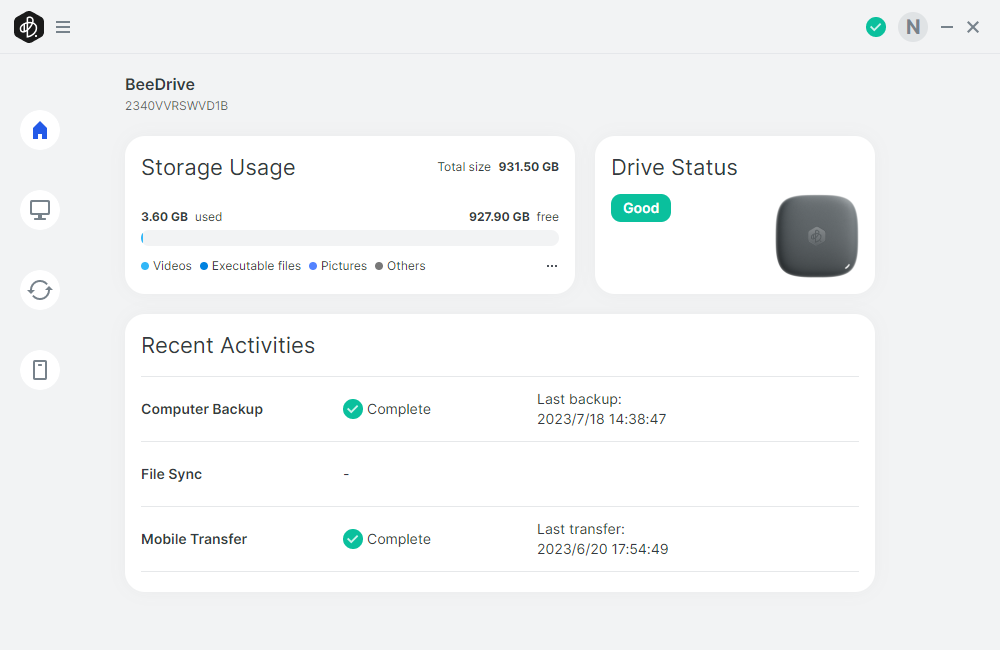Click the Drive Status heading
Screen dimensions: 1000x650
674,167
